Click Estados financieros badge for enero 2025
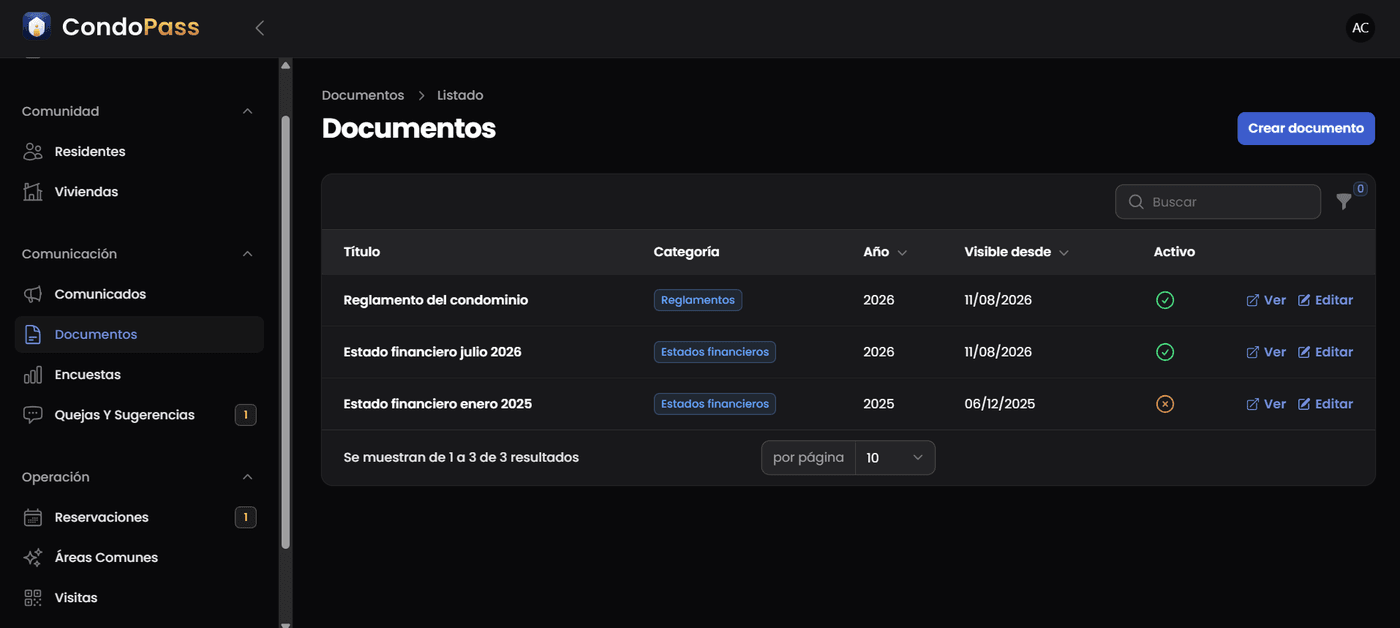 tap(715, 404)
